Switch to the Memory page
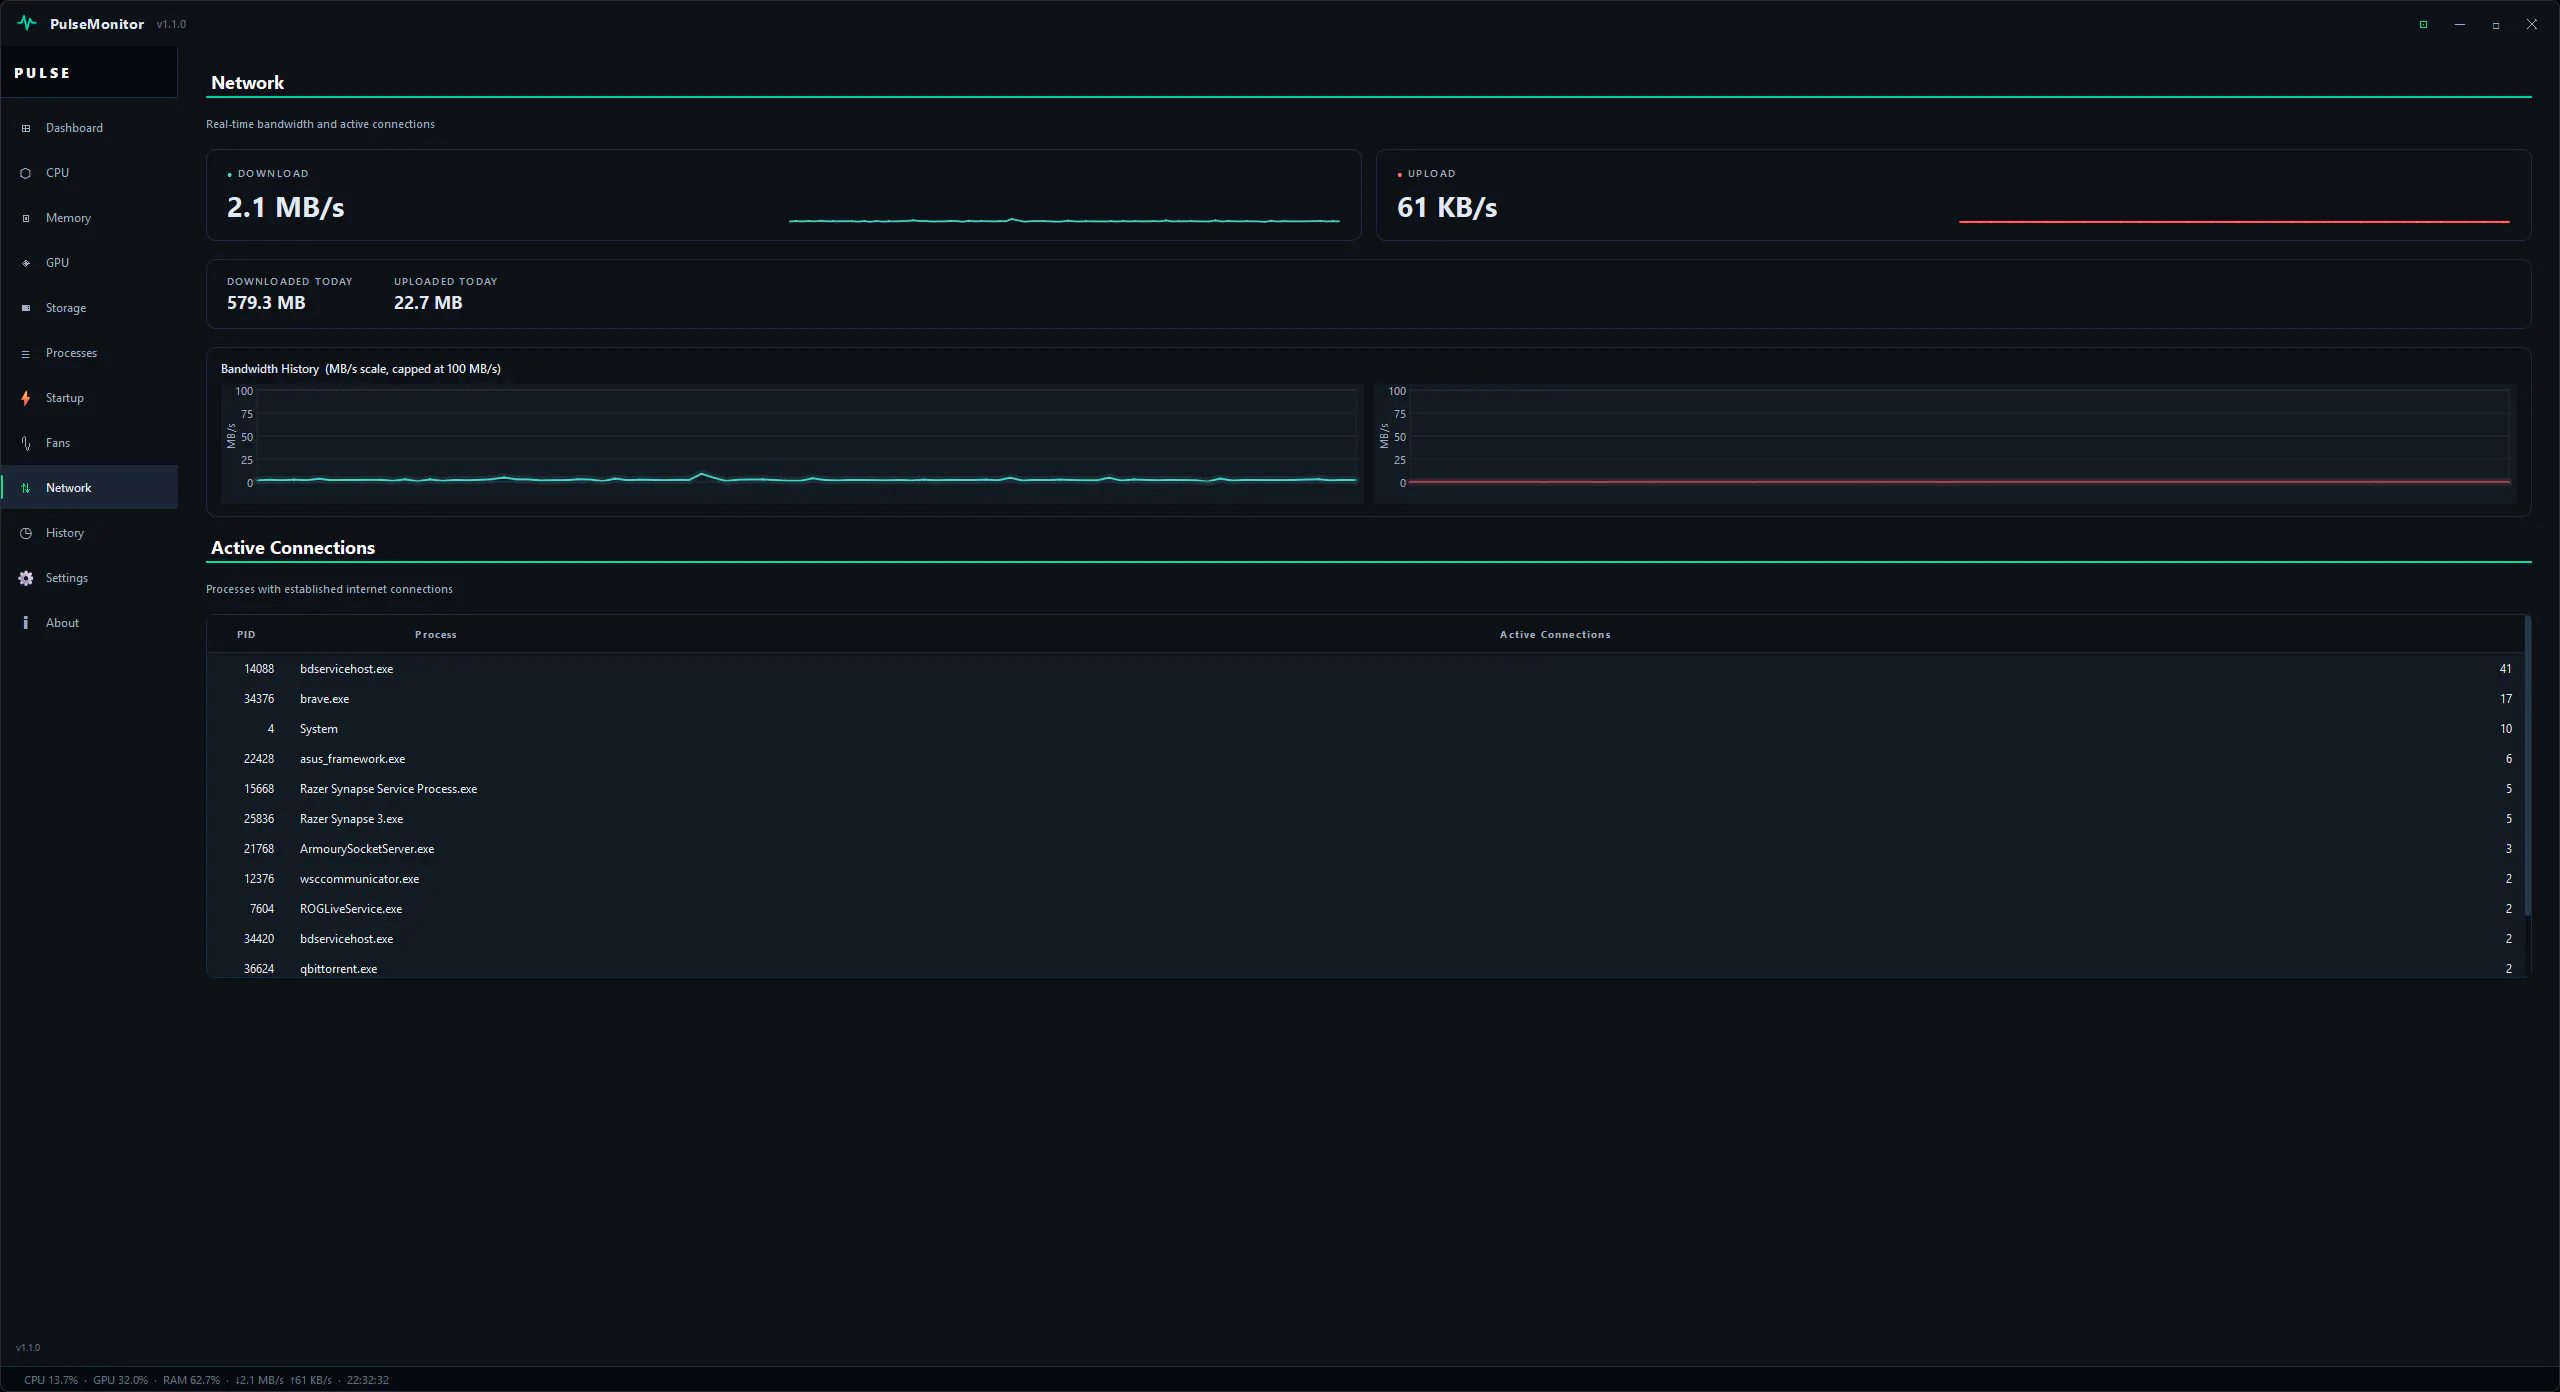Screen dimensions: 2560x1392 click(x=89, y=218)
